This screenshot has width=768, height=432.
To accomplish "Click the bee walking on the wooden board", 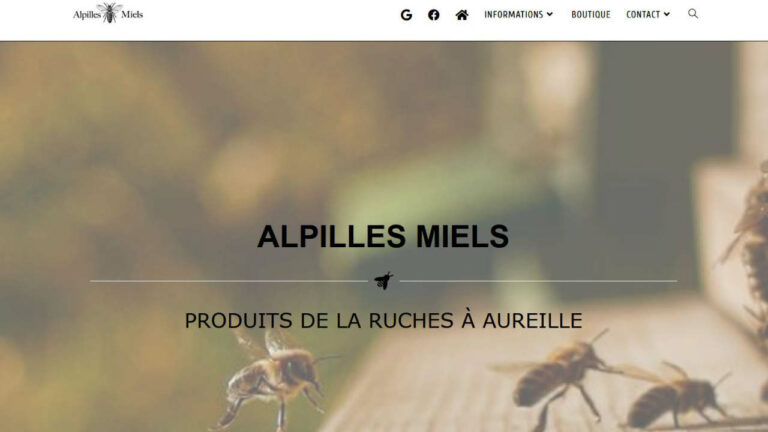I will point(556,377).
